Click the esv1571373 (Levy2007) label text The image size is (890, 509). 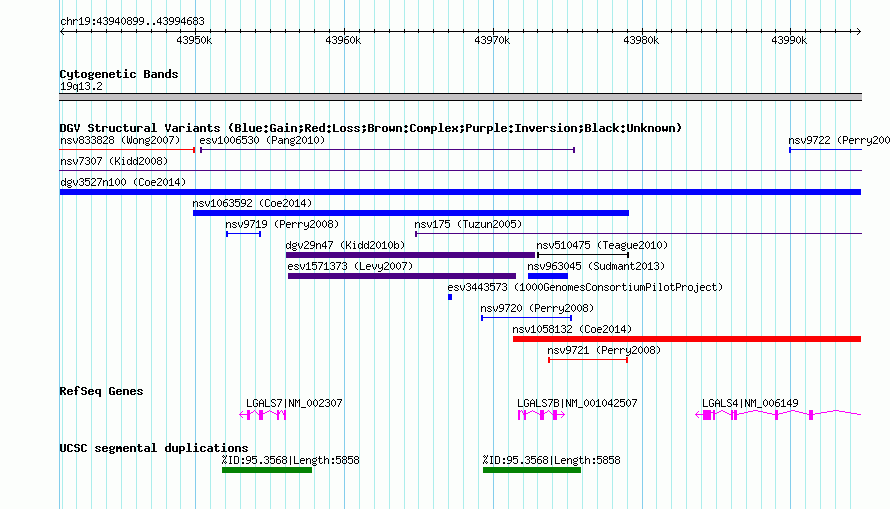point(350,266)
